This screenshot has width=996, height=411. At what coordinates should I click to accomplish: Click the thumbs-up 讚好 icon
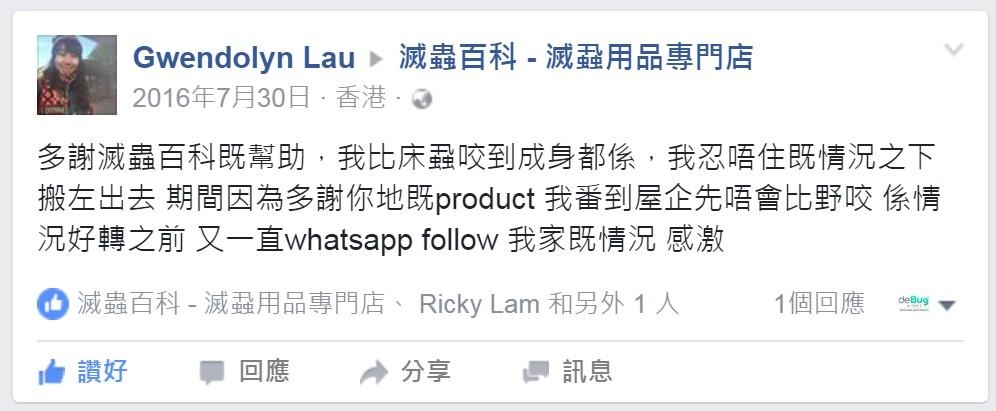point(51,372)
